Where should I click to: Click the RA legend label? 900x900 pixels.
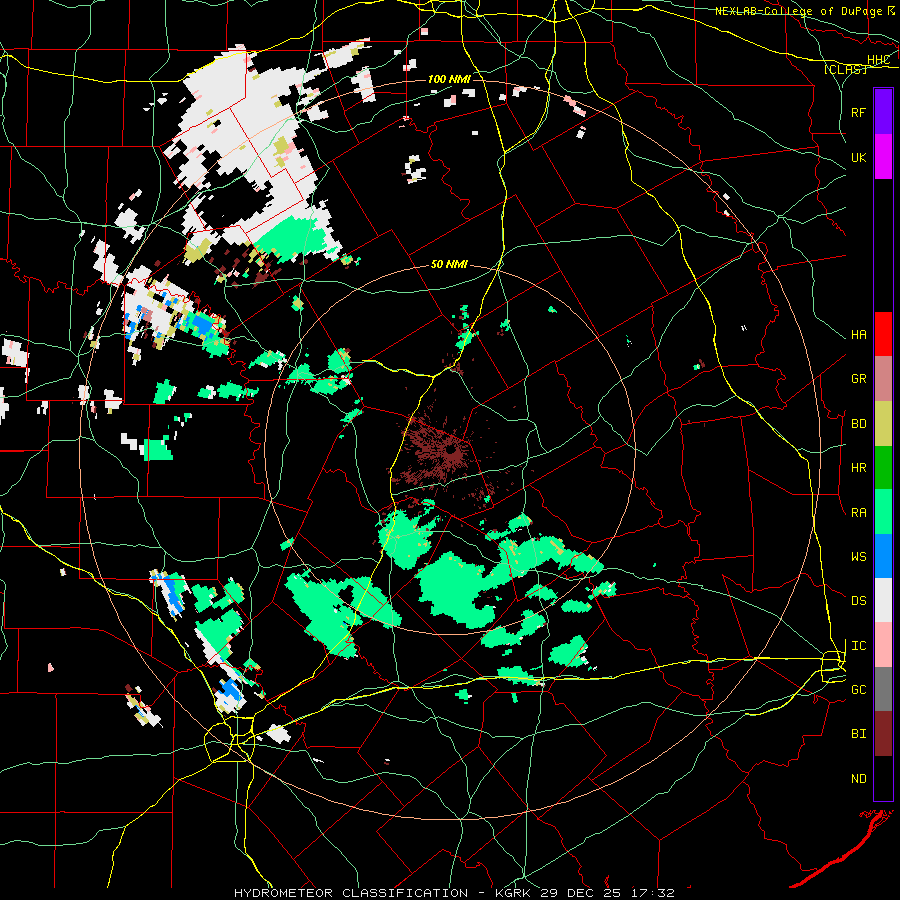[x=858, y=513]
